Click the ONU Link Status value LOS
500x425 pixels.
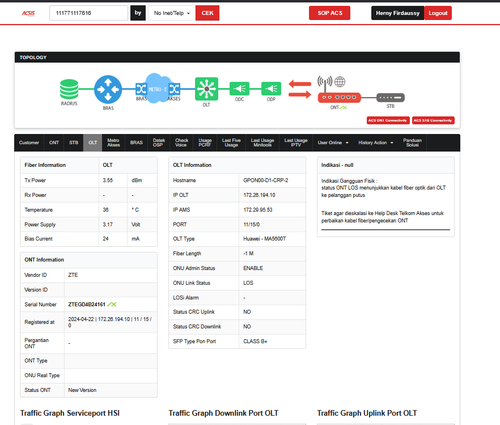click(248, 283)
